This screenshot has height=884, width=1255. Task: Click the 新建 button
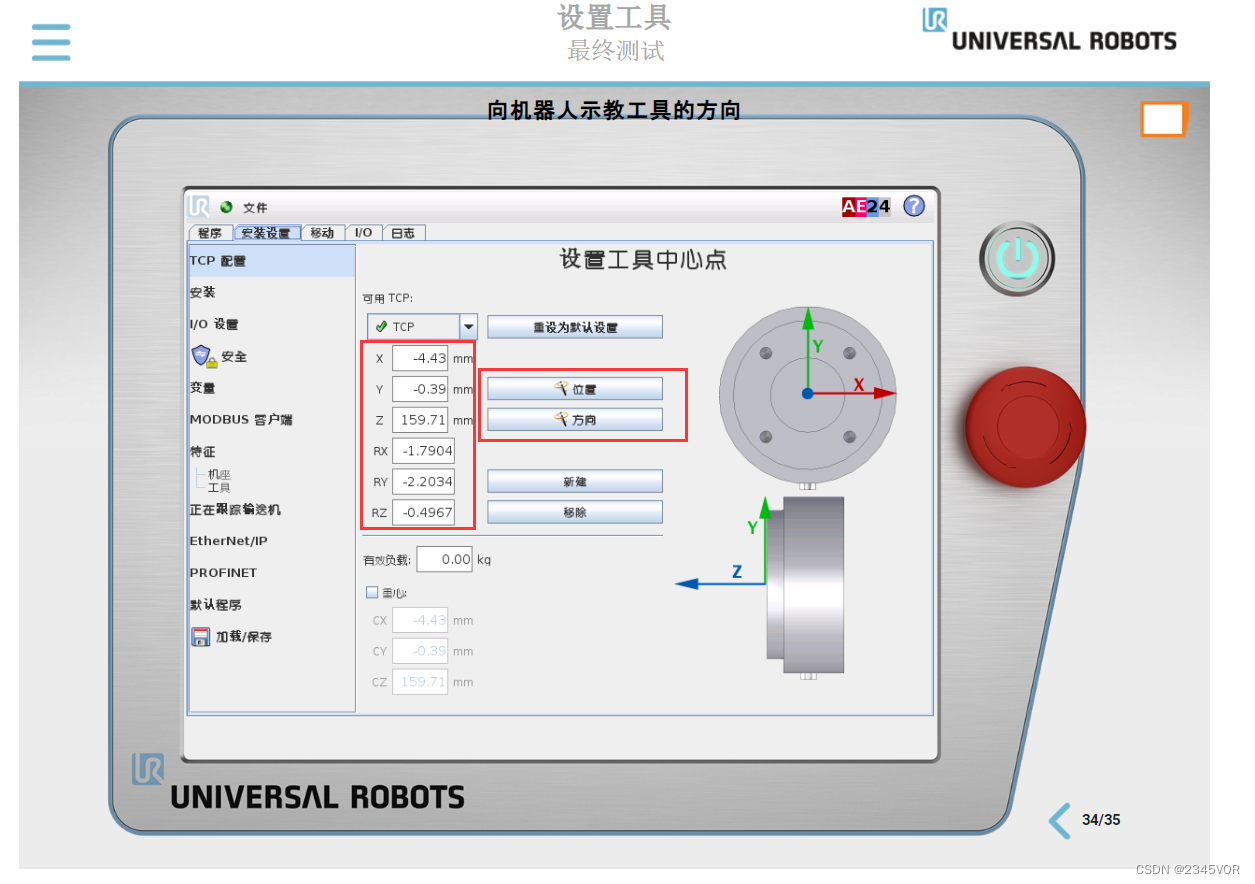[x=575, y=482]
